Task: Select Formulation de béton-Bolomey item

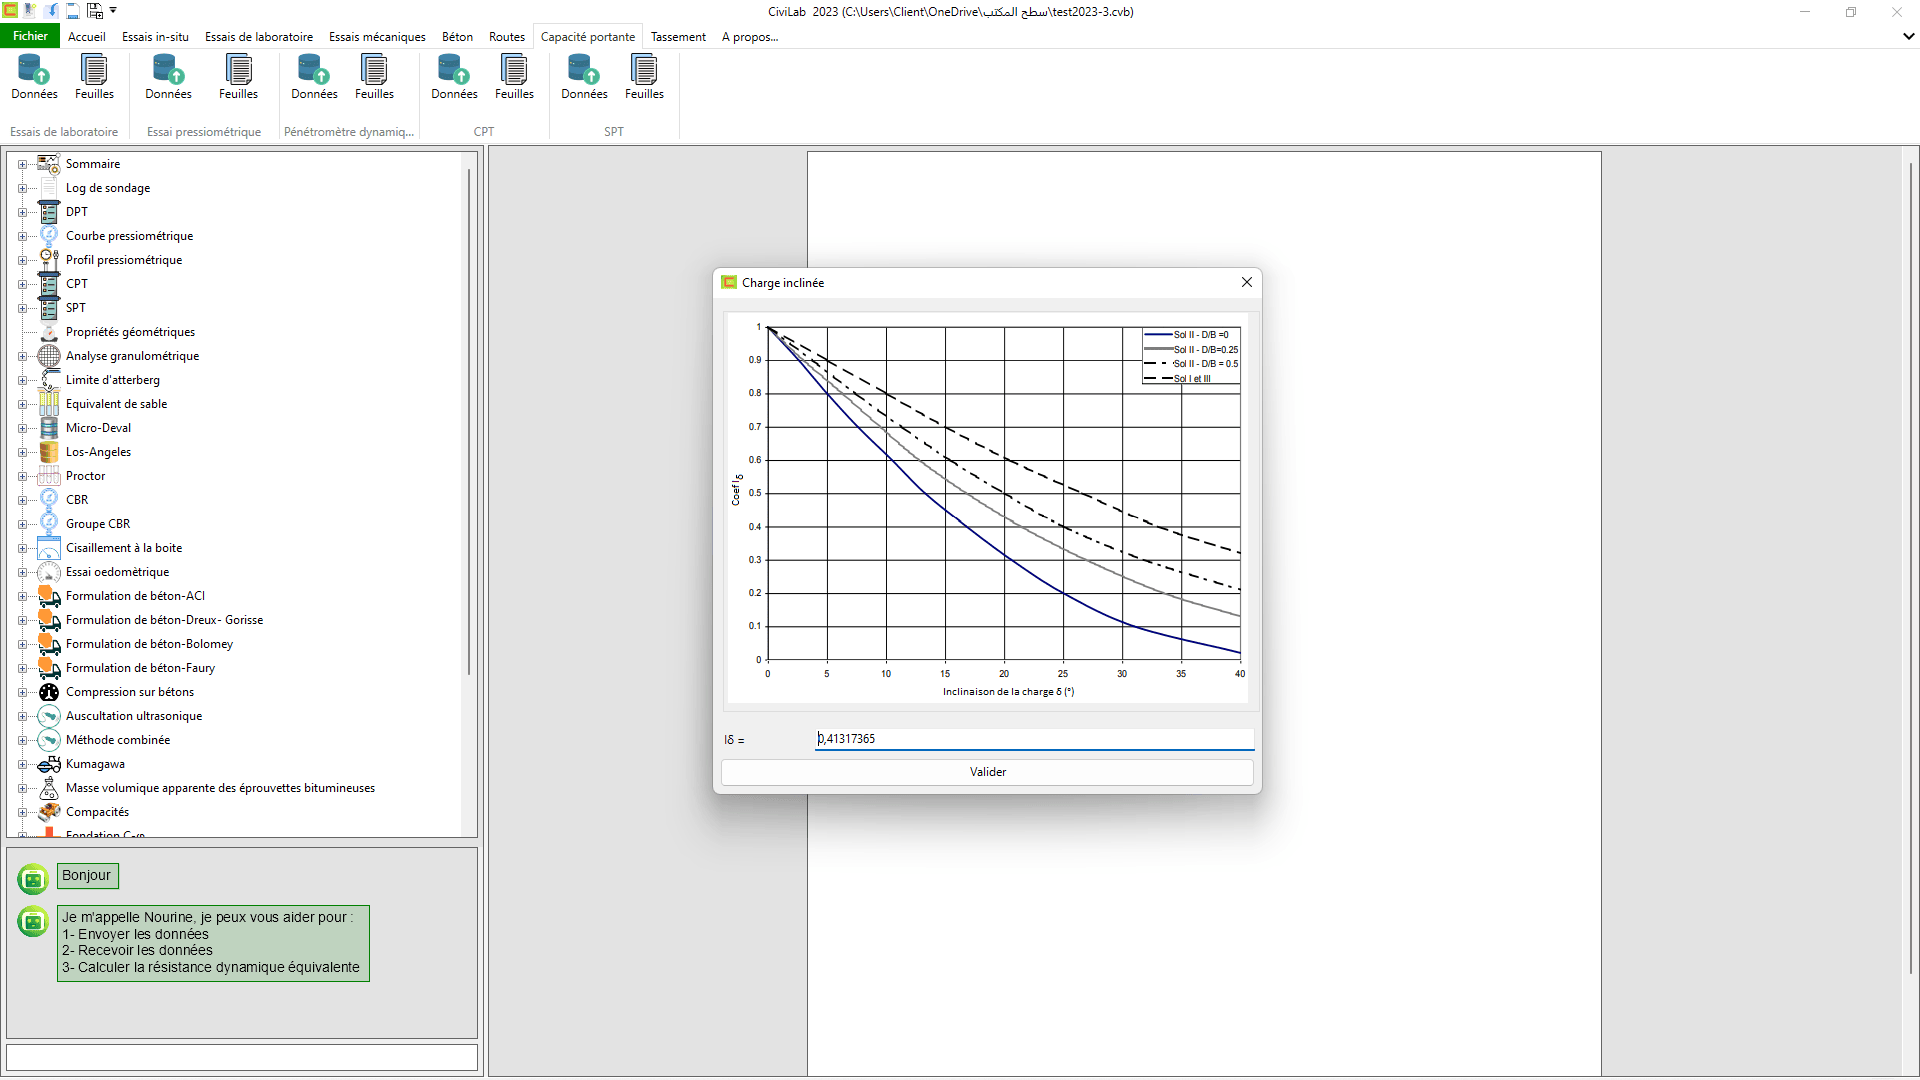Action: coord(149,644)
